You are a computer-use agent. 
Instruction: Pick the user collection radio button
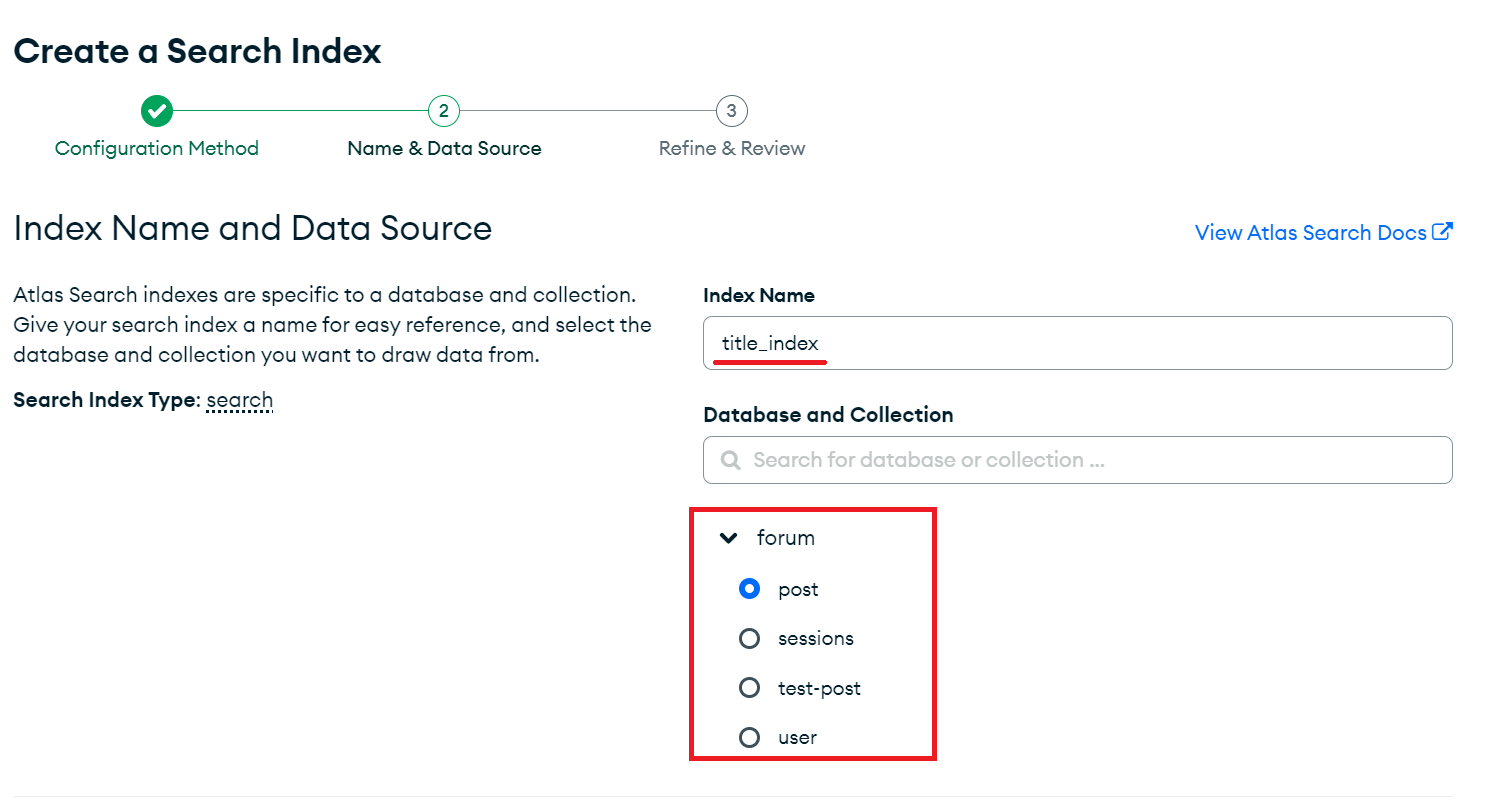tap(749, 738)
